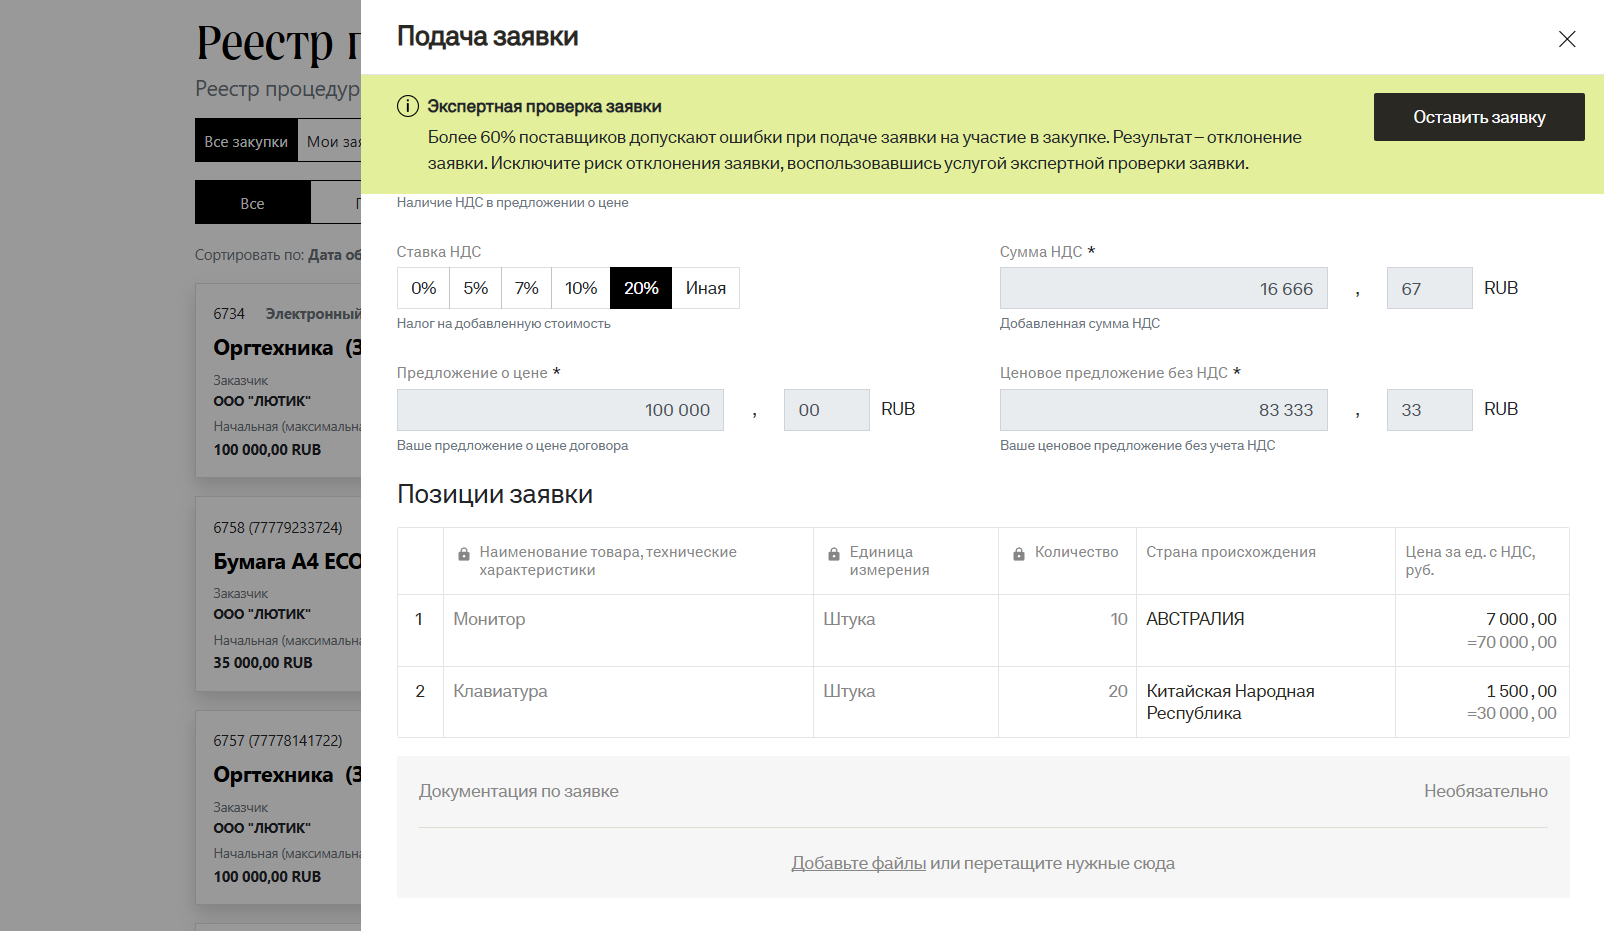Screen dimensions: 1604x931
Task: Choose the 7% VAT rate option
Action: [527, 288]
